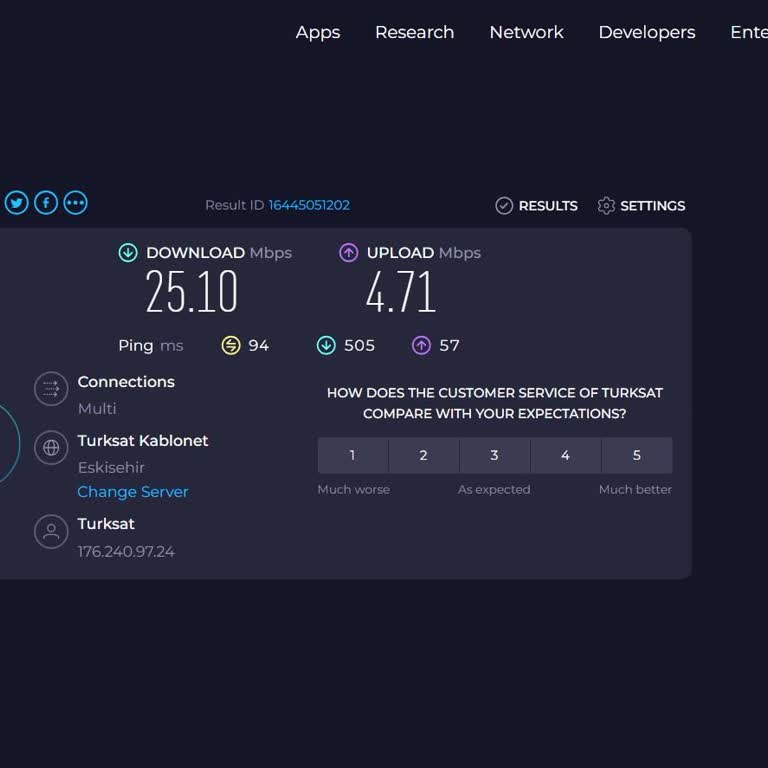Image resolution: width=768 pixels, height=768 pixels.
Task: Click the download arrow icon beside DOWNLOAD
Action: [128, 253]
